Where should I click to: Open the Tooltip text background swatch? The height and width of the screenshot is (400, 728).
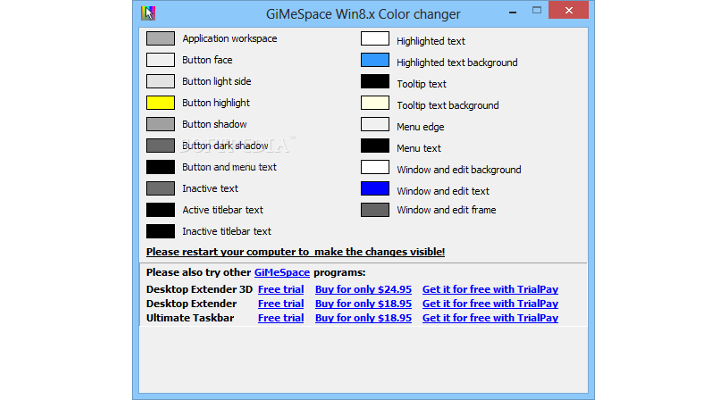tap(375, 104)
